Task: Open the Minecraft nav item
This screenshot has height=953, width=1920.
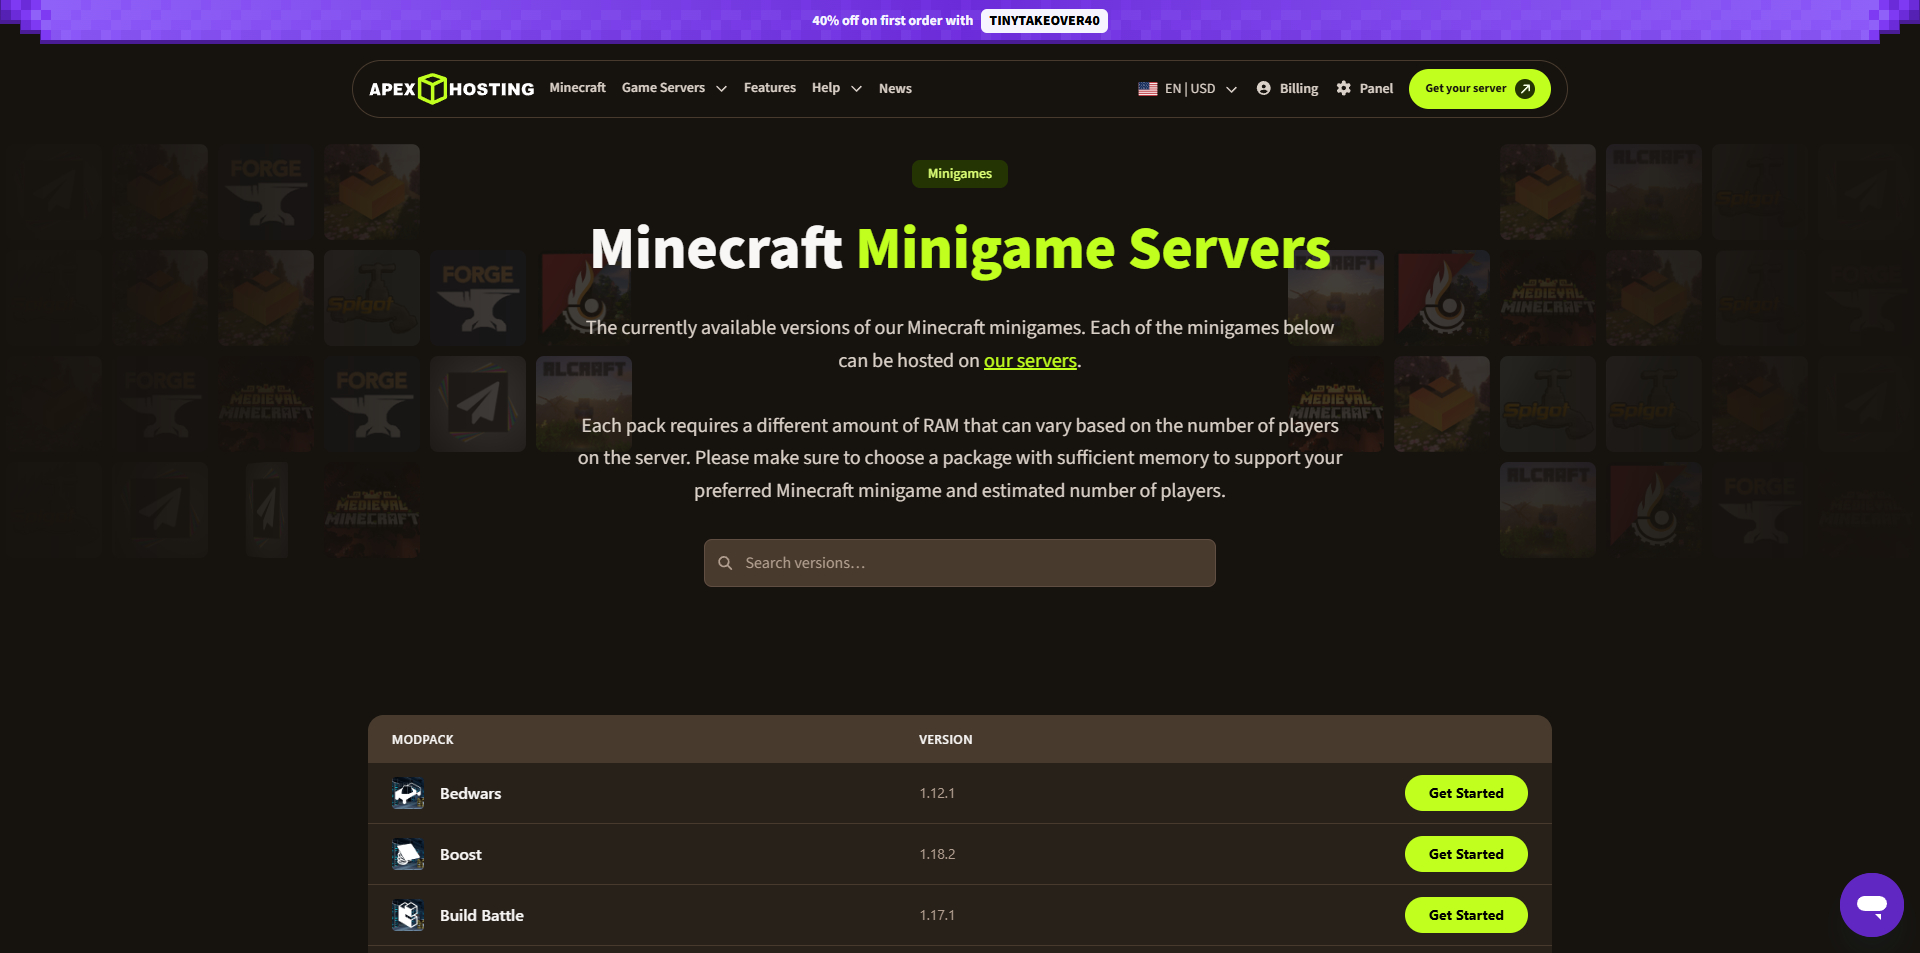Action: [577, 88]
